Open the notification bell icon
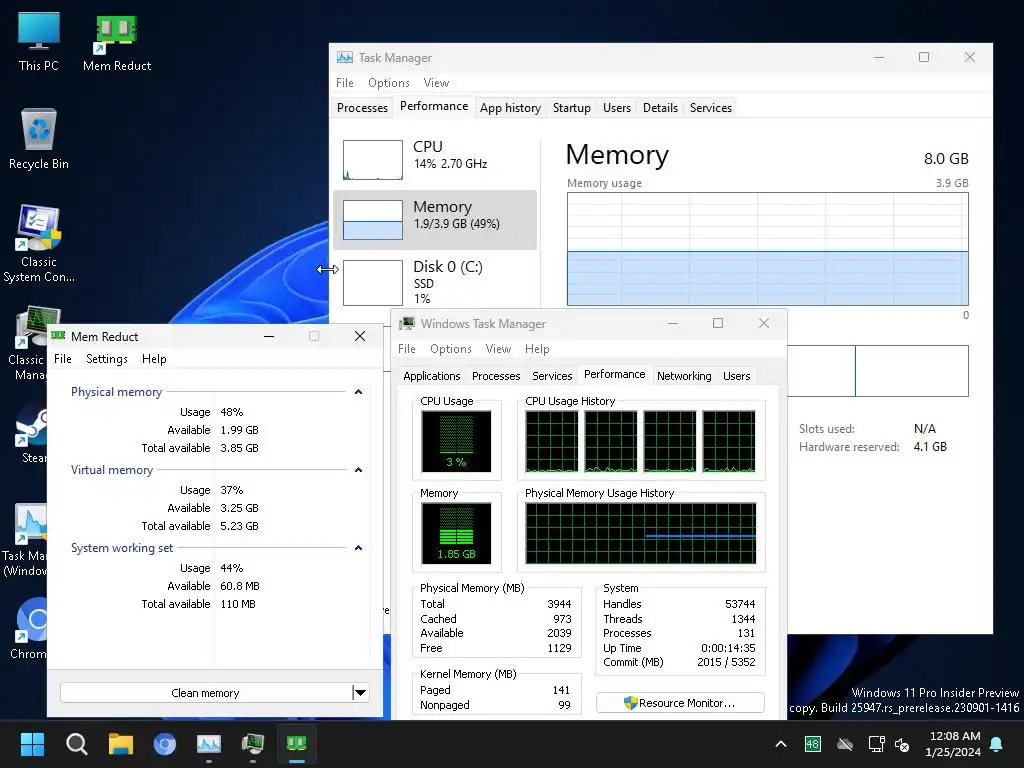This screenshot has height=768, width=1024. [x=997, y=744]
